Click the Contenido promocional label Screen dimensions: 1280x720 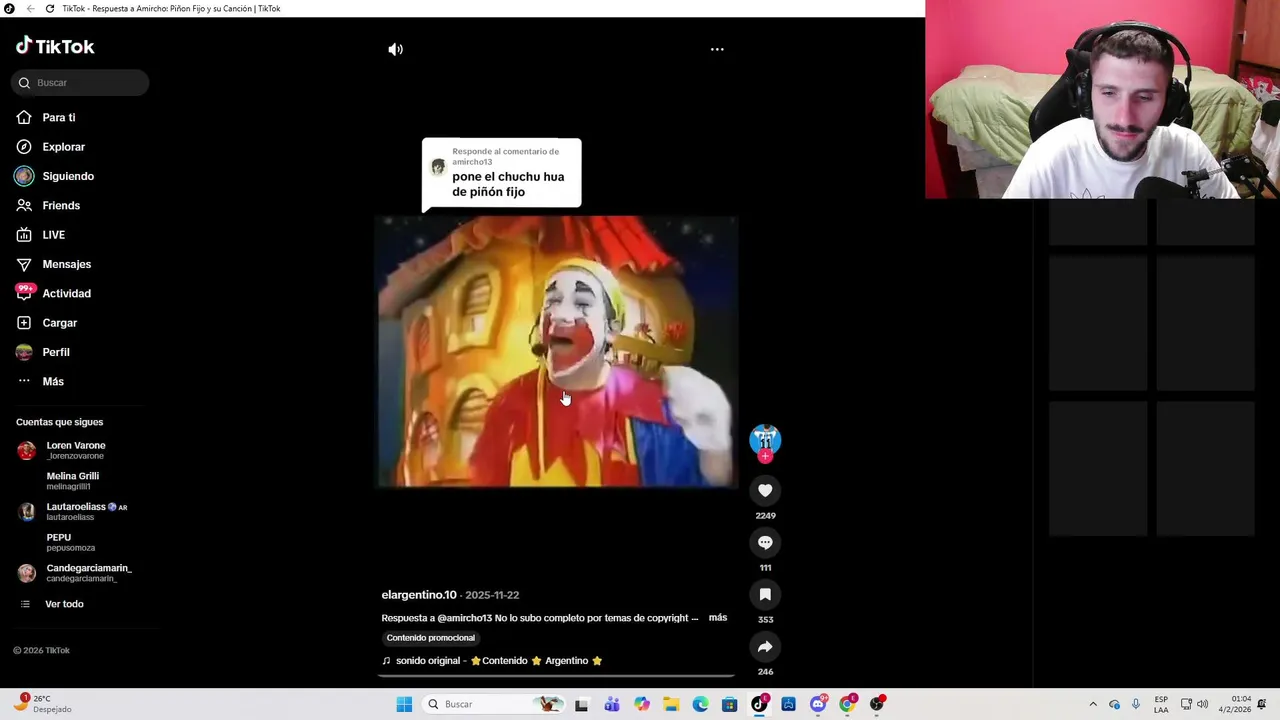point(431,638)
